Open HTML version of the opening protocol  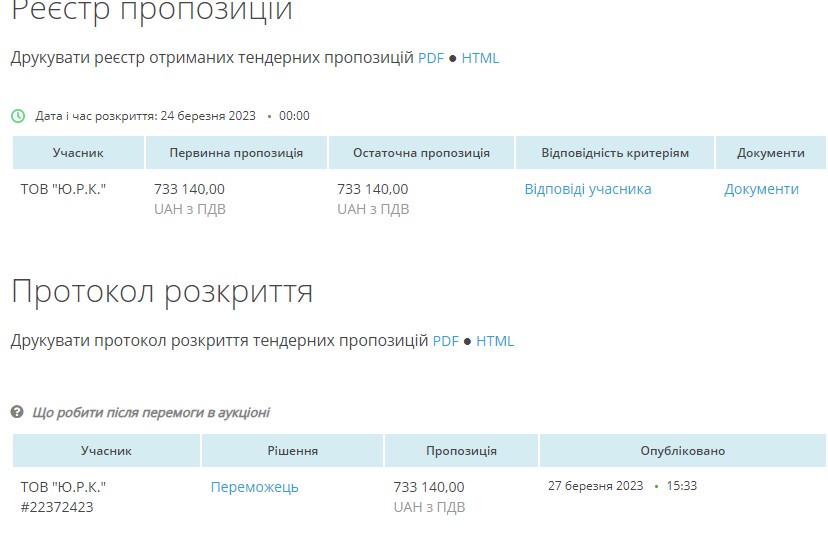click(495, 341)
